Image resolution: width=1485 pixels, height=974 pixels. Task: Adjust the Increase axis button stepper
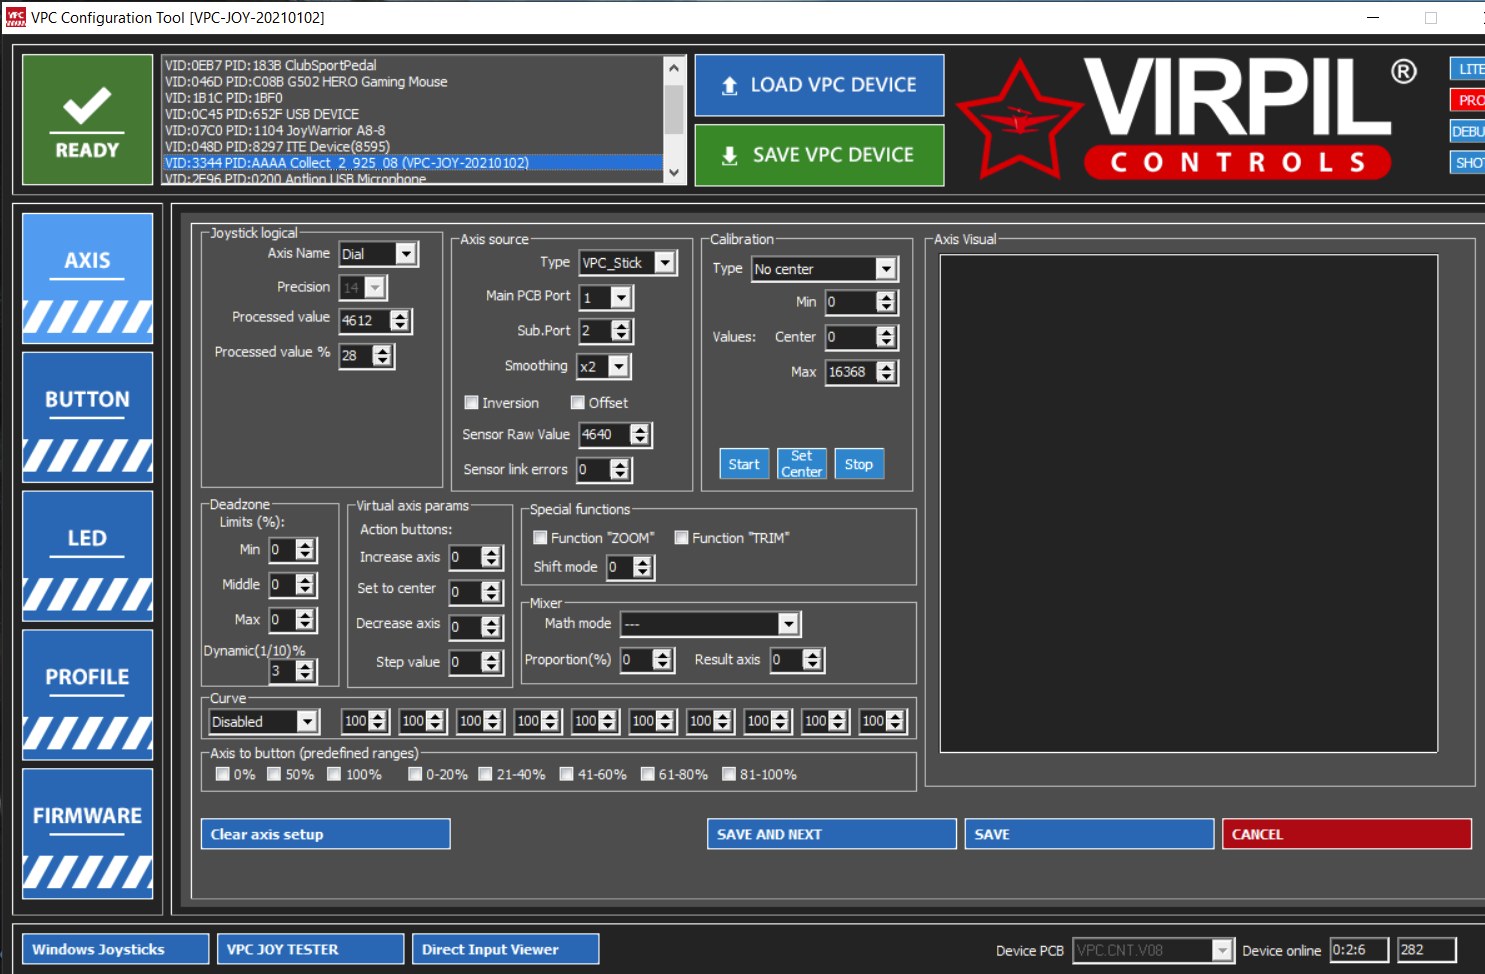click(x=491, y=557)
